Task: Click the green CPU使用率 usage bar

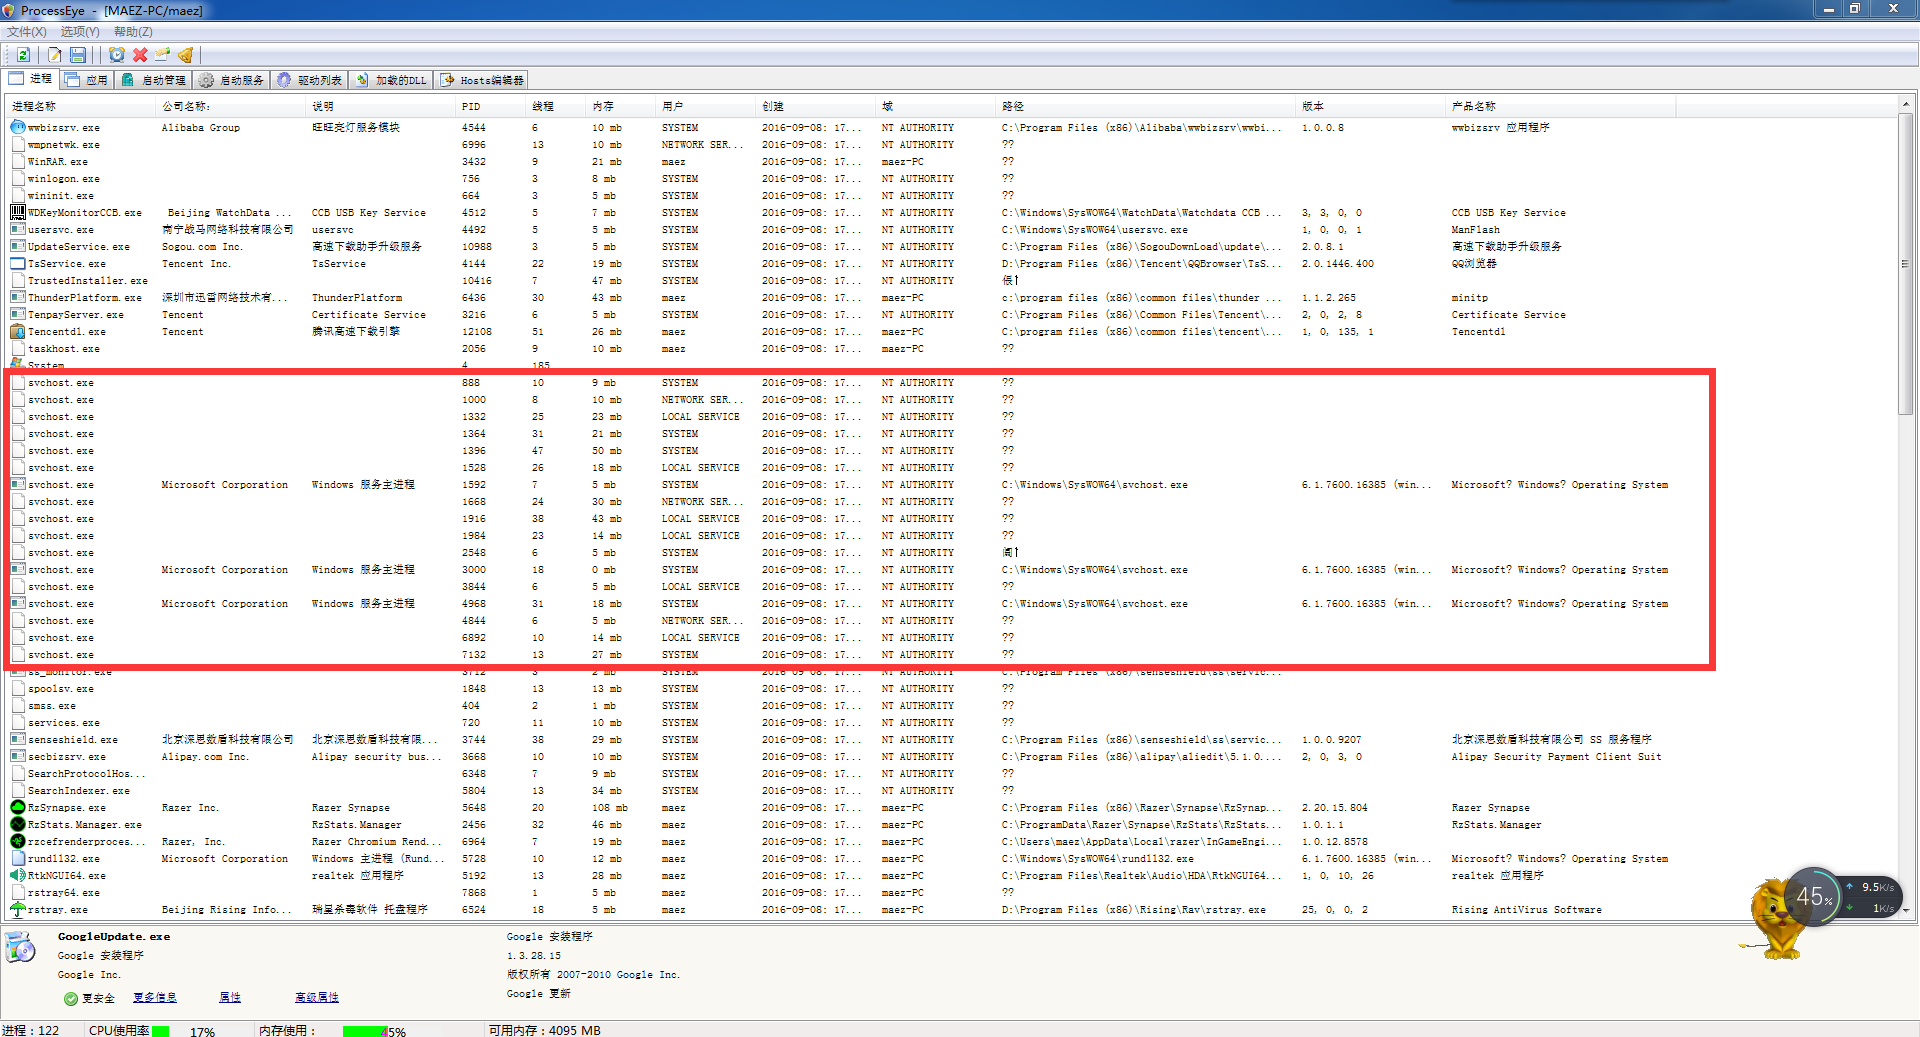Action: coord(160,1031)
